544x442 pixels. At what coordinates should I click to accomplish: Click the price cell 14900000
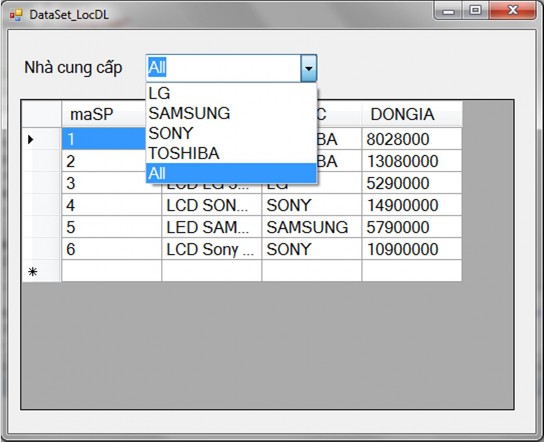coord(412,205)
